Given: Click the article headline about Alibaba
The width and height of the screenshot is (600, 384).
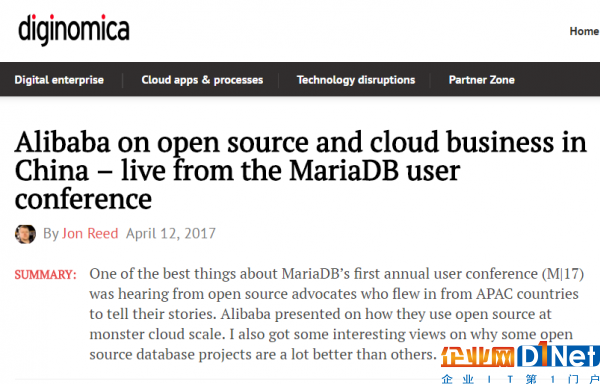Looking at the screenshot, I should click(300, 170).
